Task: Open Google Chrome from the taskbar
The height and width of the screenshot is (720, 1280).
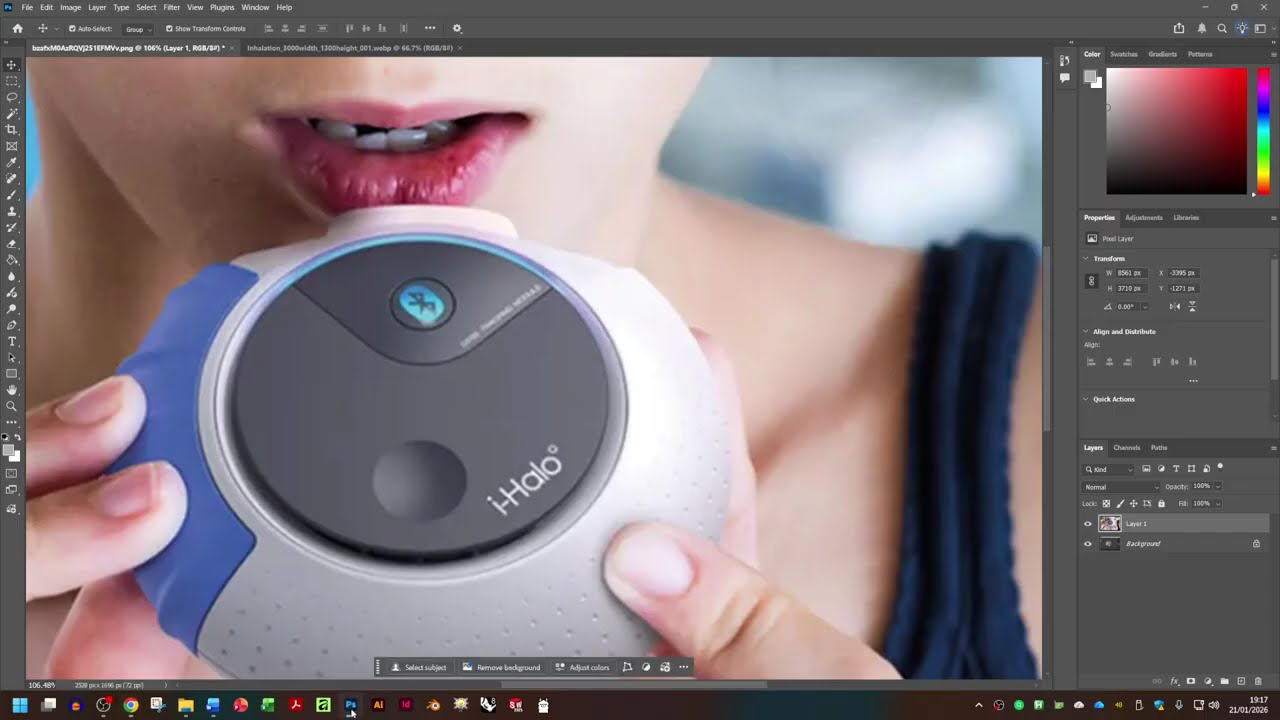Action: point(130,705)
